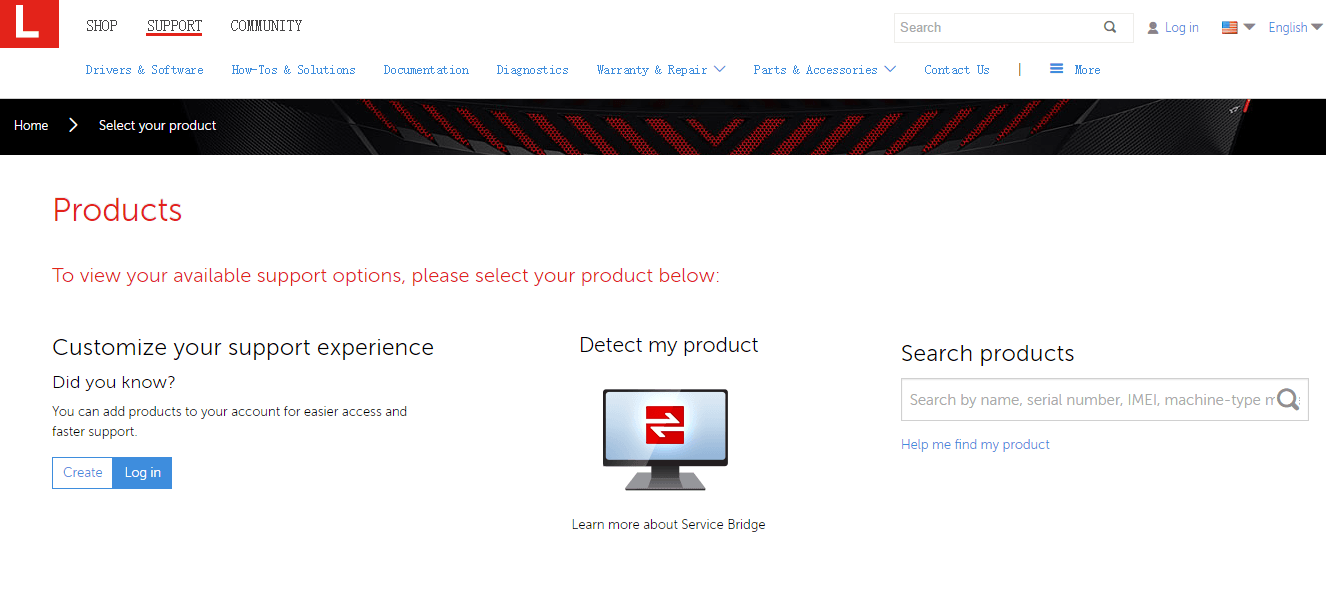Click the hamburger More menu icon
This screenshot has height=612, width=1326.
coord(1056,69)
